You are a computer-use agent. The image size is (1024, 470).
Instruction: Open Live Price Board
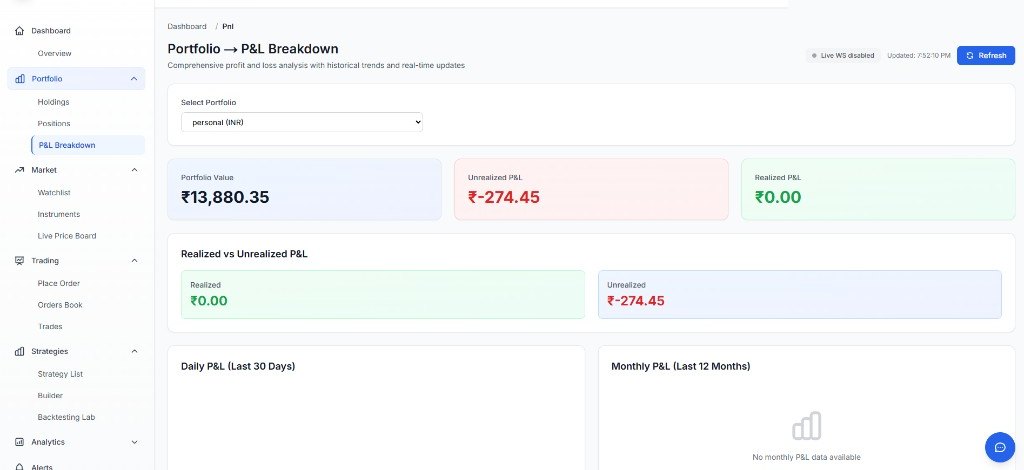(67, 236)
